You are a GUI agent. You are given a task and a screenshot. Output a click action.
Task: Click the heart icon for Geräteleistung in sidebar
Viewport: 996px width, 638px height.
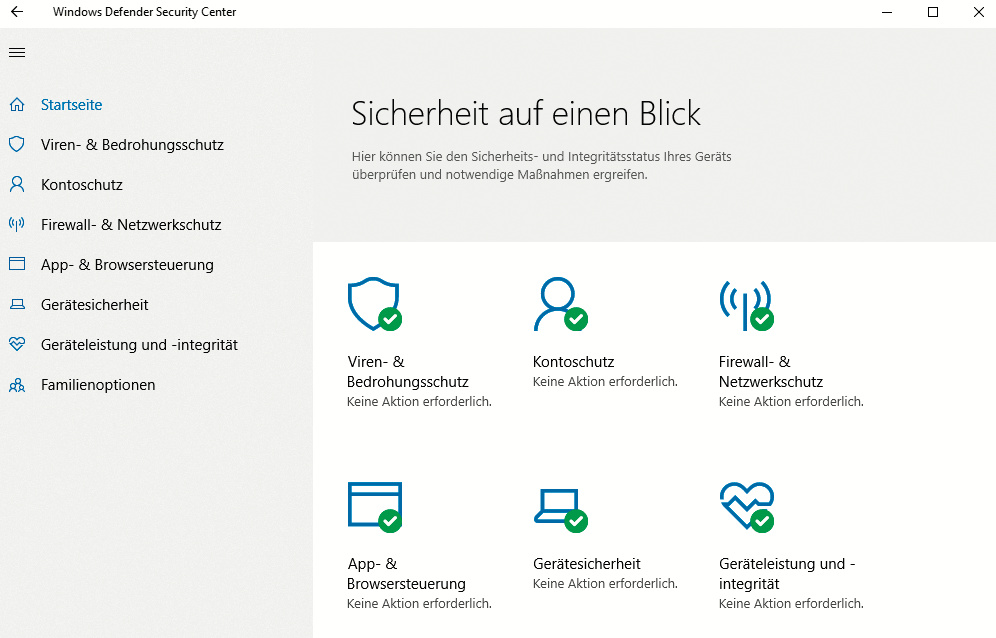(x=16, y=345)
